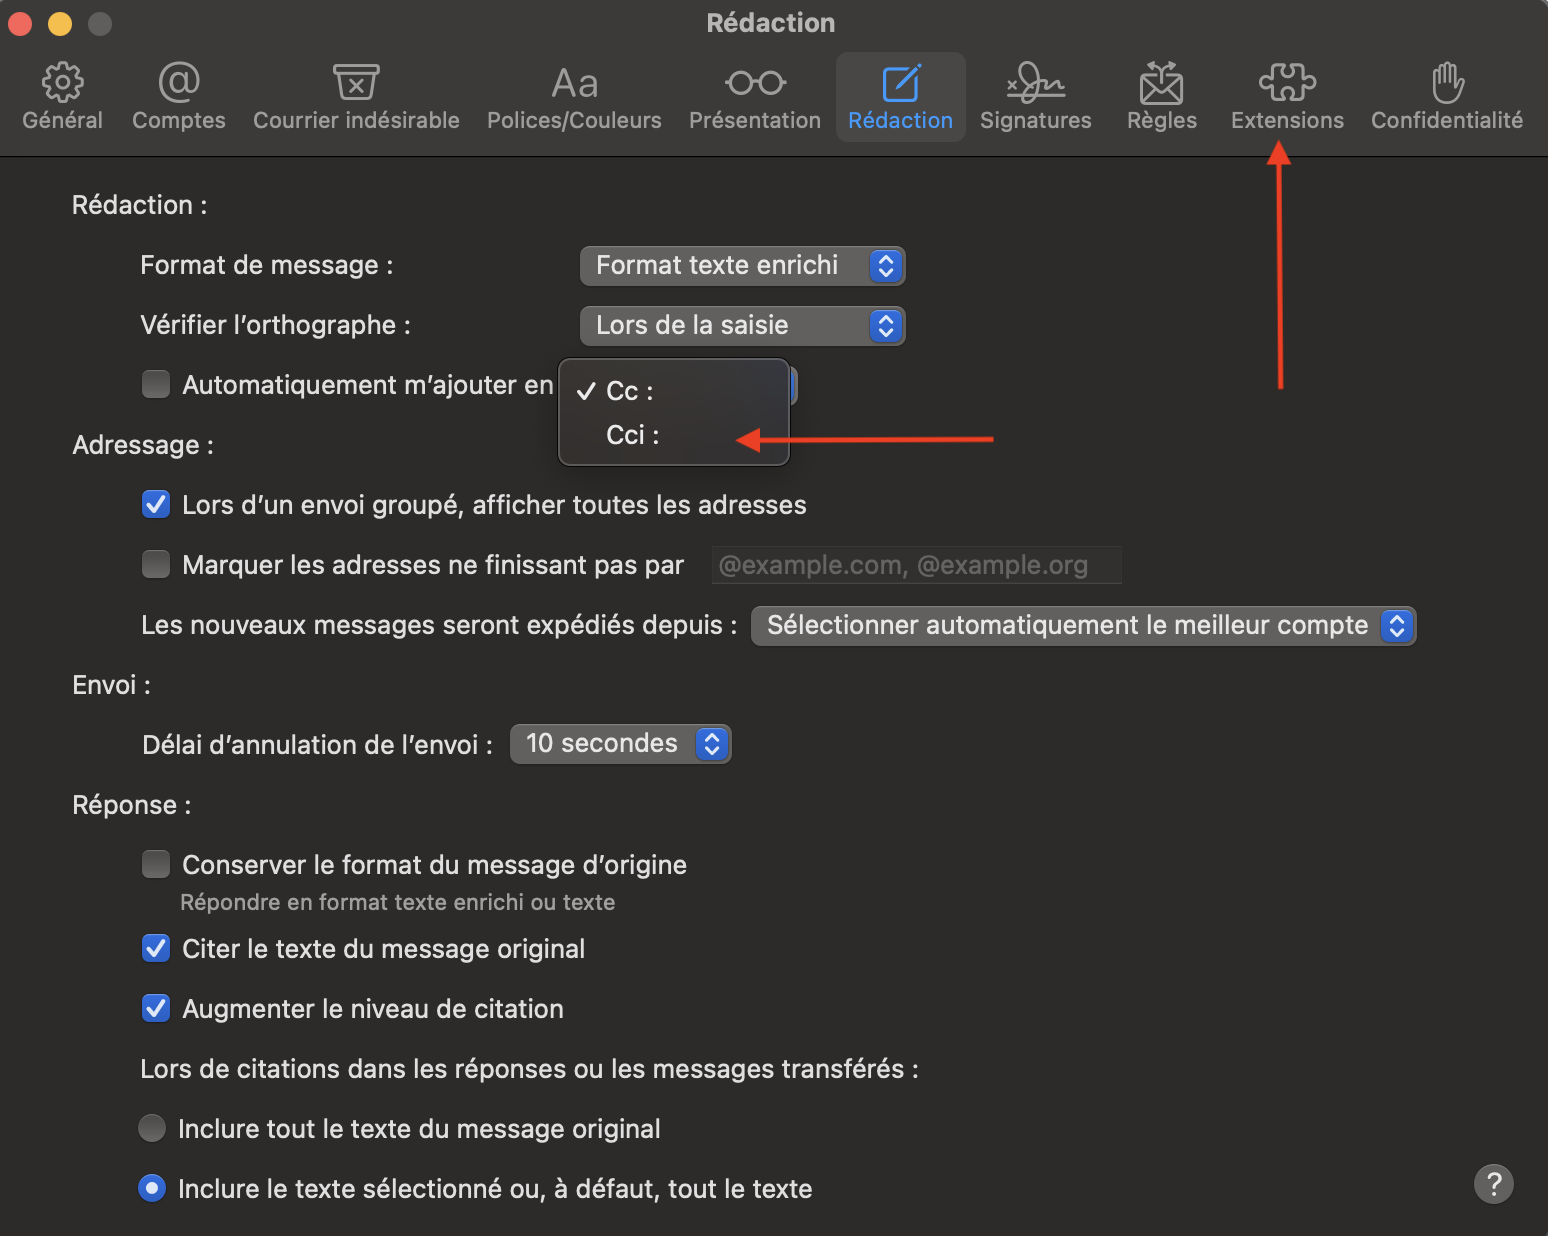Open the Présentation glasses icon
Screen dimensions: 1548x1236
coord(755,97)
